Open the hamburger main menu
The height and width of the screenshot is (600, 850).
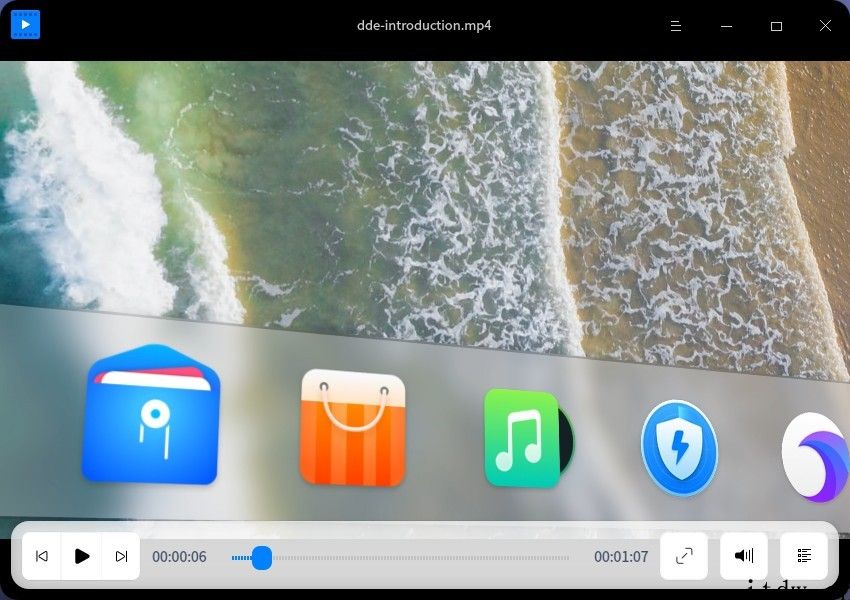tap(675, 26)
